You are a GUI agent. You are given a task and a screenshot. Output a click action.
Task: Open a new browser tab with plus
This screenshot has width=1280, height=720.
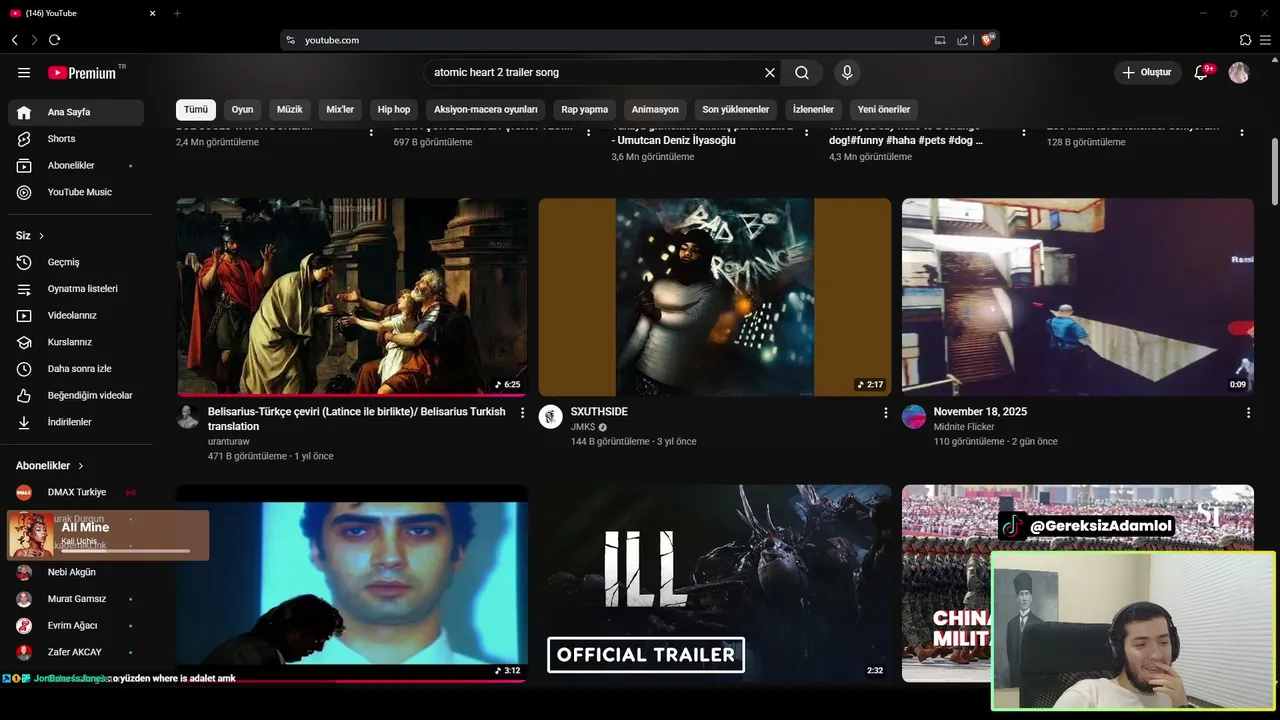[x=177, y=13]
